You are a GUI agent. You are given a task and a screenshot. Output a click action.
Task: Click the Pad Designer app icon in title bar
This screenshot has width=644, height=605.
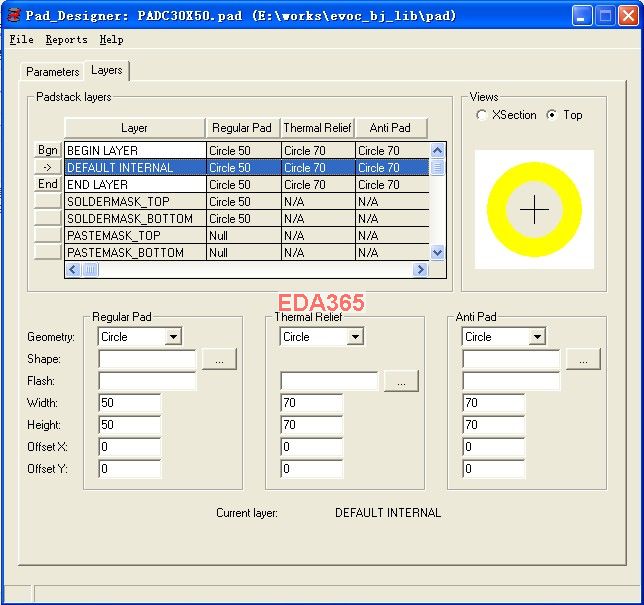pyautogui.click(x=14, y=16)
